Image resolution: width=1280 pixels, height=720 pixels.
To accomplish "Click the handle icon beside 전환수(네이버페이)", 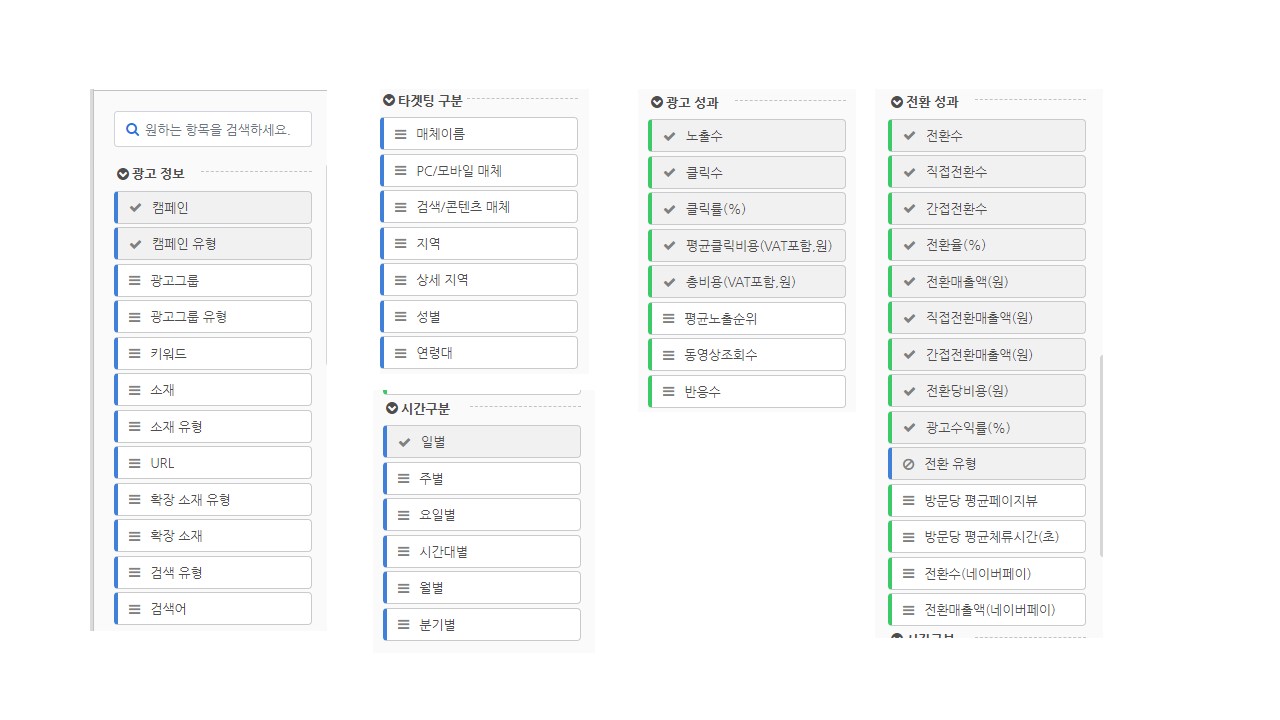I will coord(909,574).
